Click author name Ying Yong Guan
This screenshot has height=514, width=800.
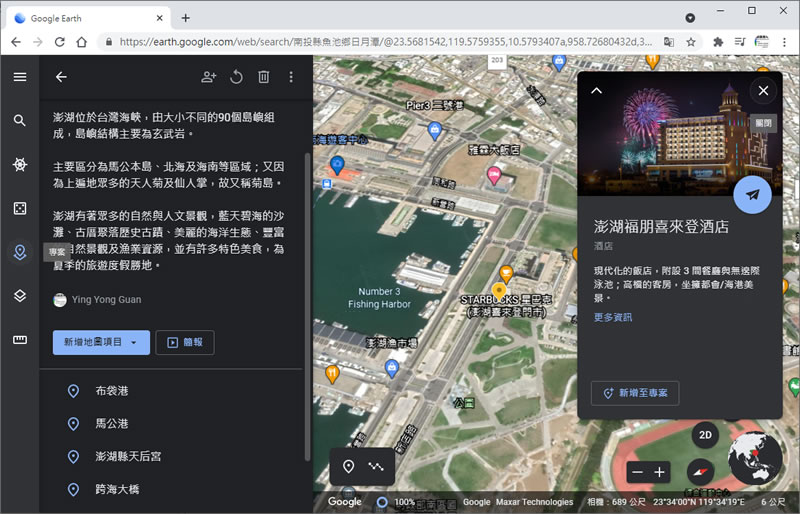click(x=106, y=300)
